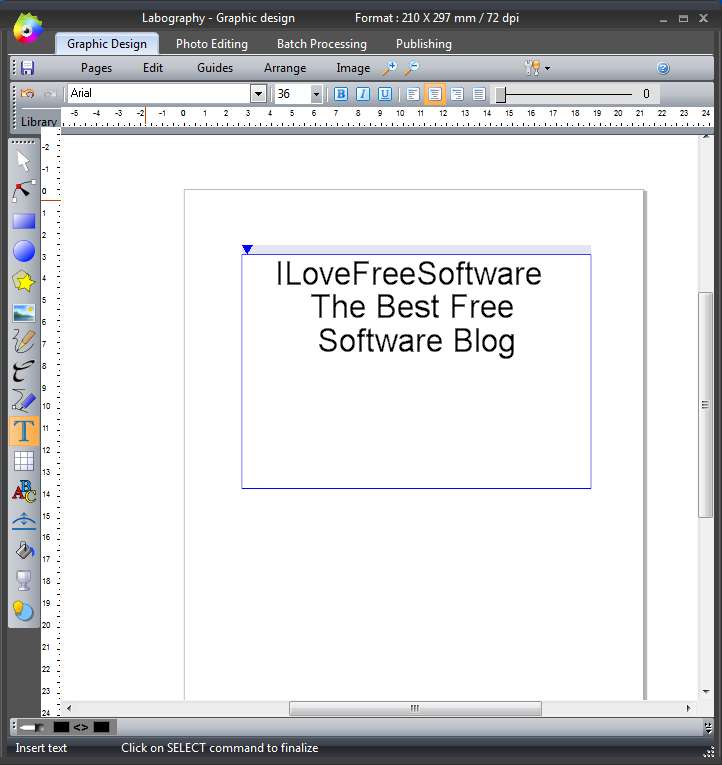The image size is (722, 765).
Task: Select the table grid tool
Action: point(23,461)
